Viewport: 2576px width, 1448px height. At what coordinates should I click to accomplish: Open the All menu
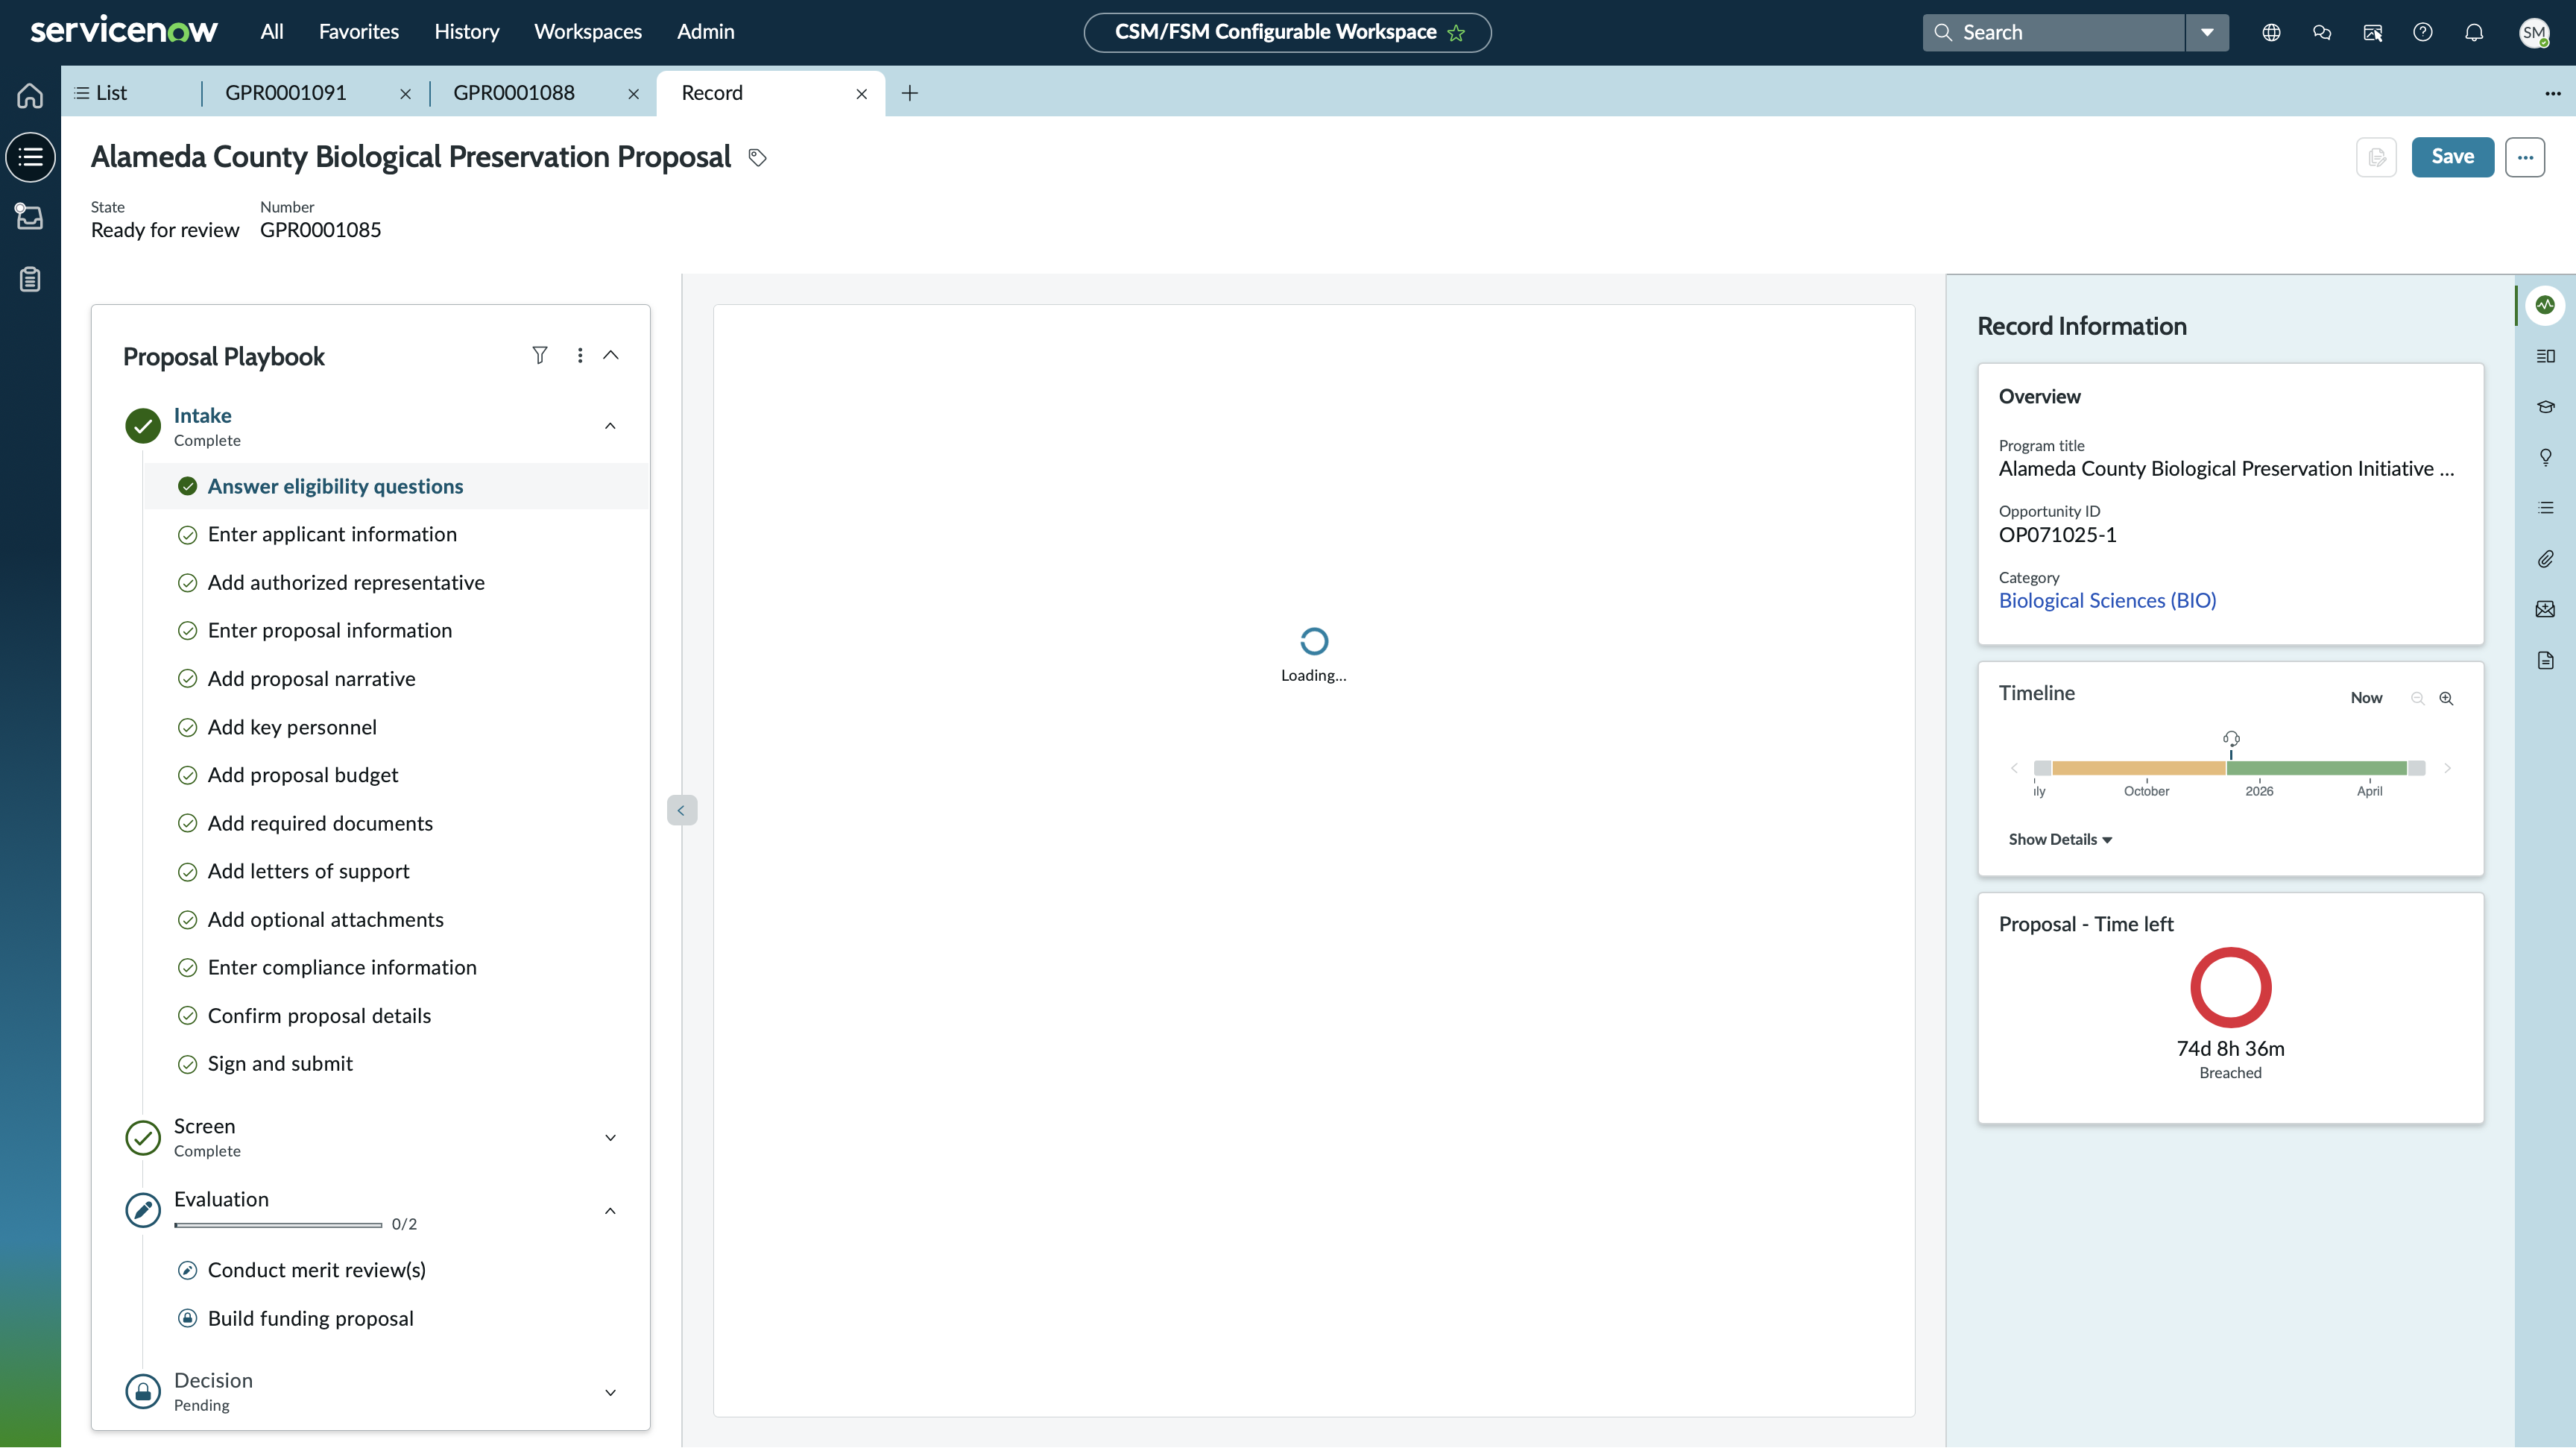pos(271,32)
